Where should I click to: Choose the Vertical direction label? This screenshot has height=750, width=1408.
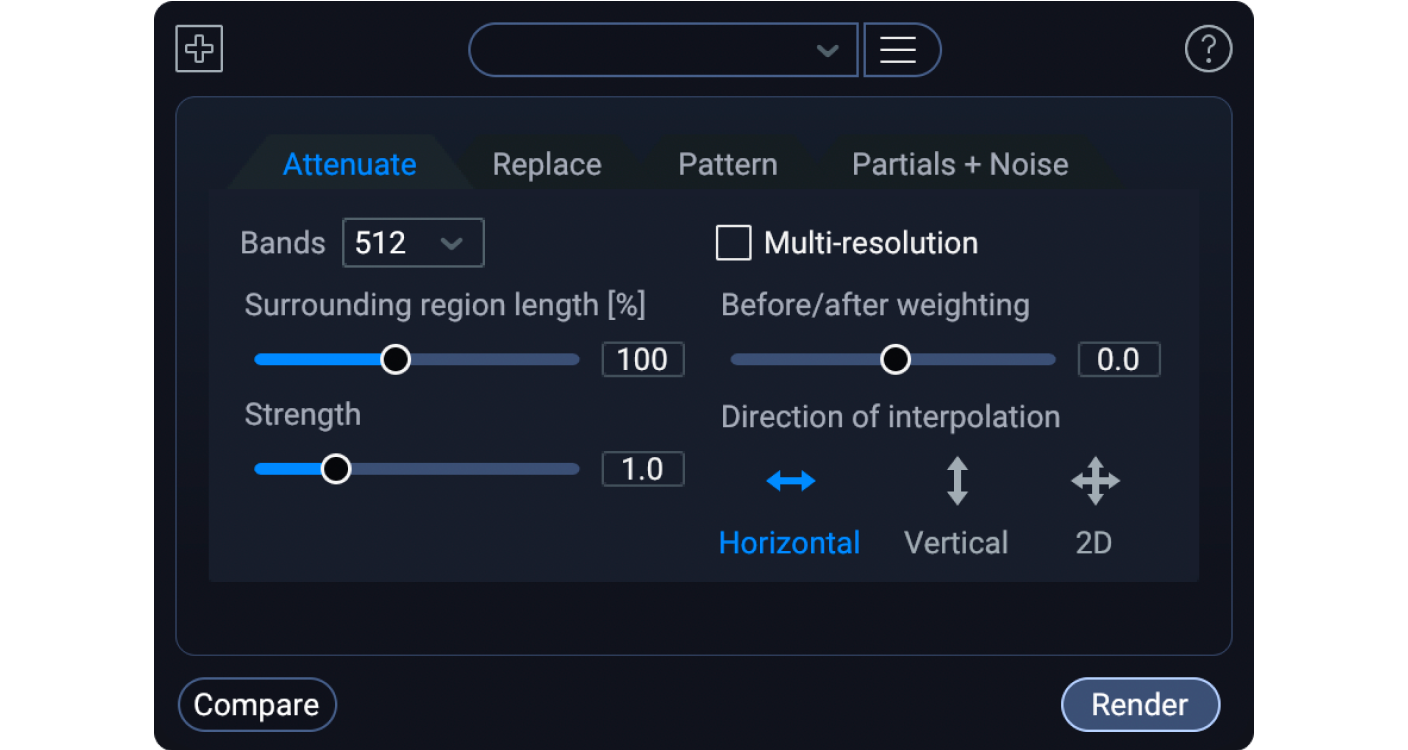[x=956, y=543]
